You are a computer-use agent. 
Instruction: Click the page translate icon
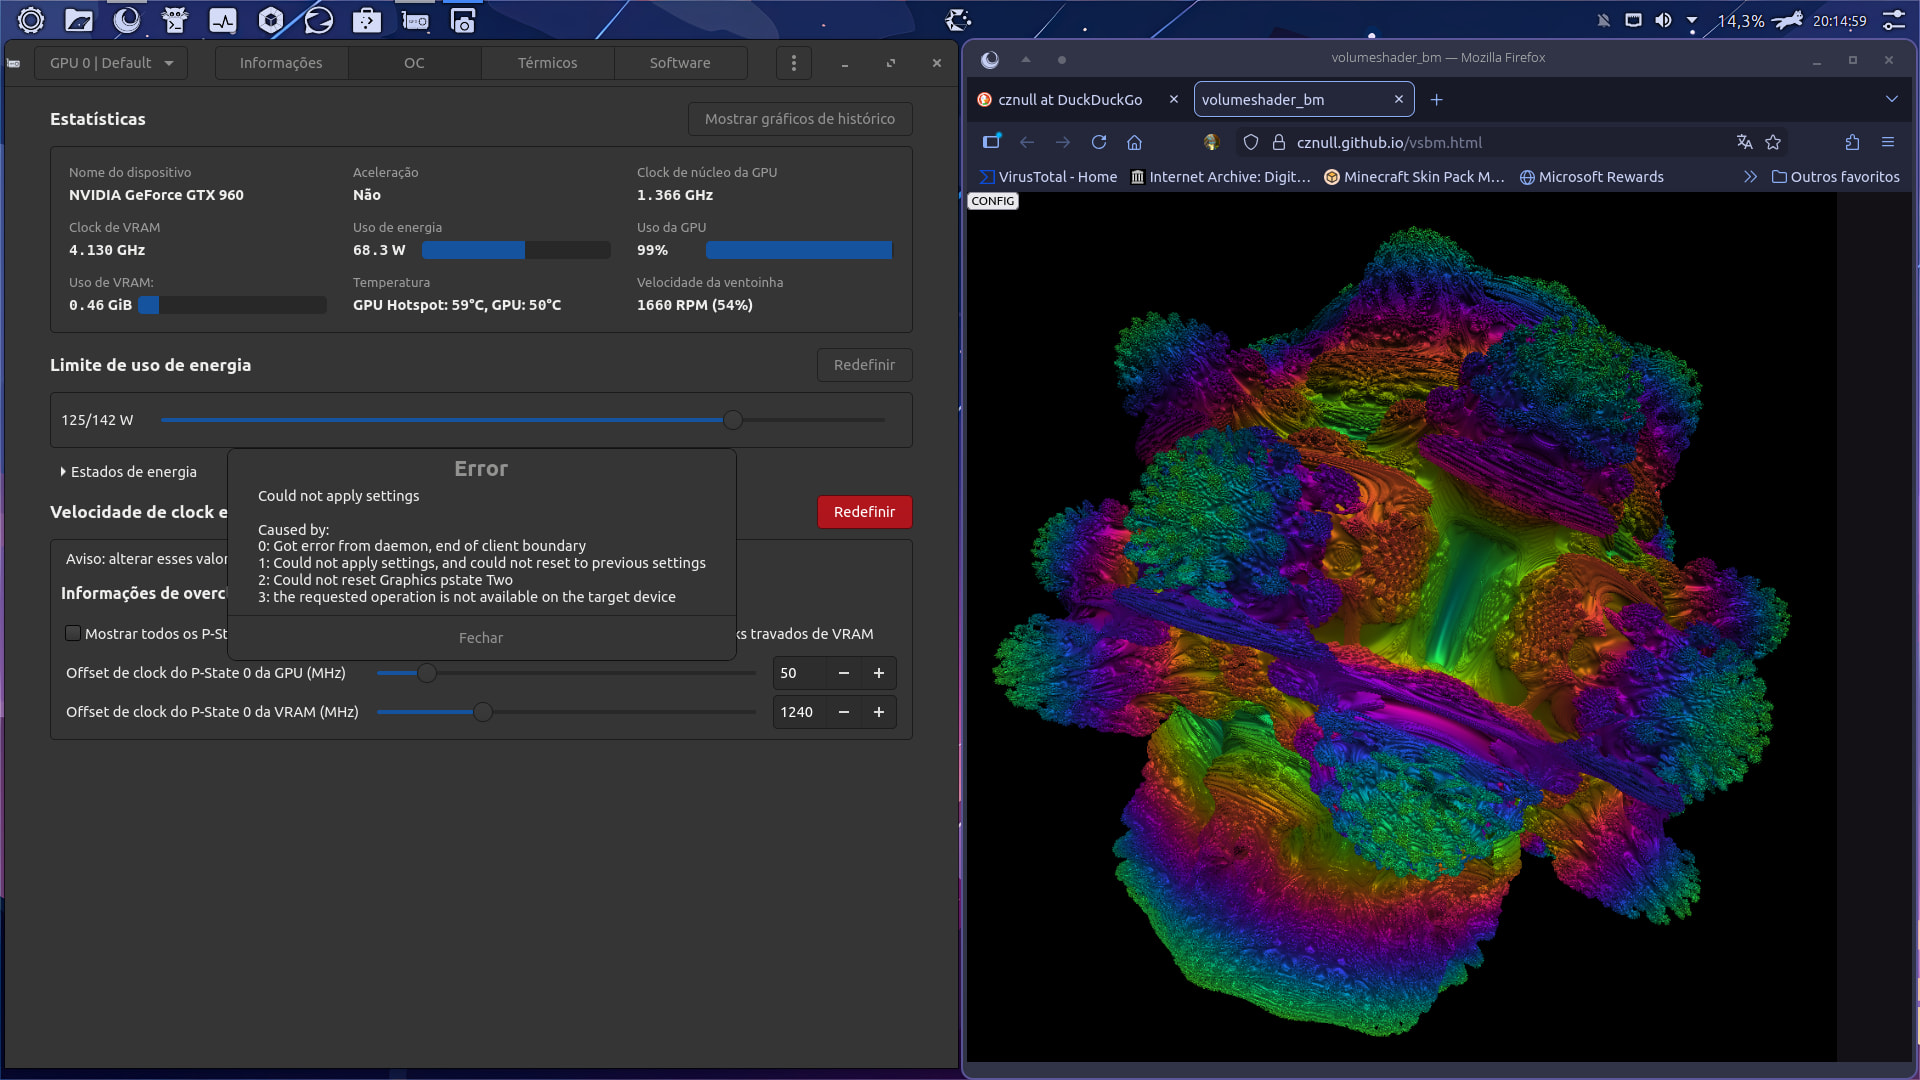coord(1744,142)
